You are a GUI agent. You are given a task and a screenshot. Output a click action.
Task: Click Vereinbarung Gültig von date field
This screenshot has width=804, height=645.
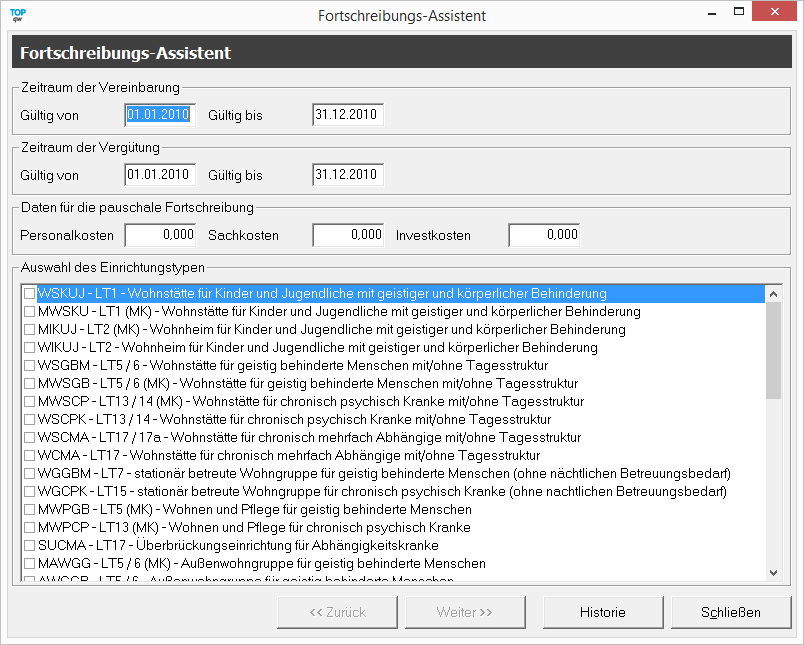point(160,115)
